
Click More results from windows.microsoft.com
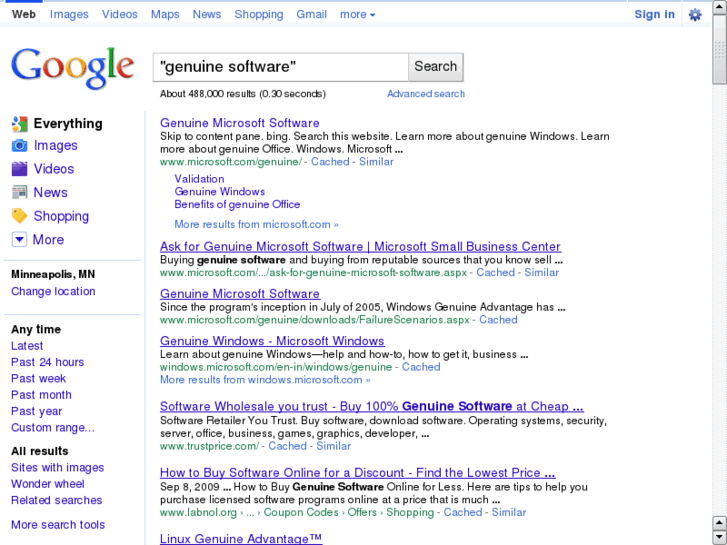(x=265, y=380)
